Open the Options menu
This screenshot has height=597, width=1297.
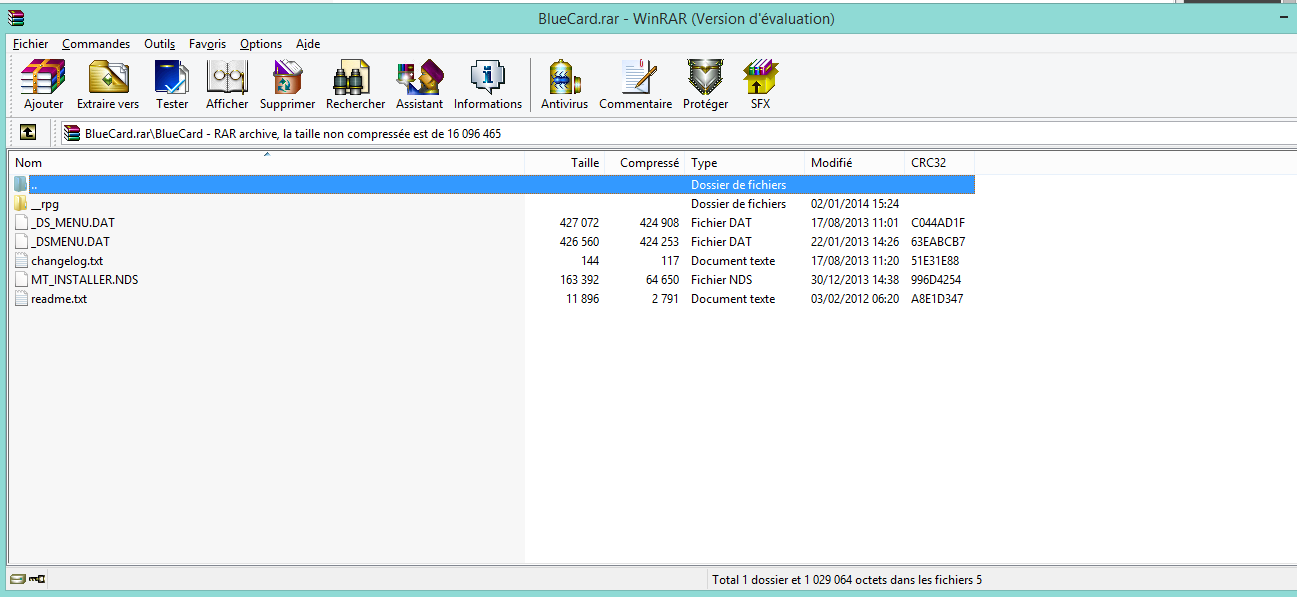click(x=261, y=44)
